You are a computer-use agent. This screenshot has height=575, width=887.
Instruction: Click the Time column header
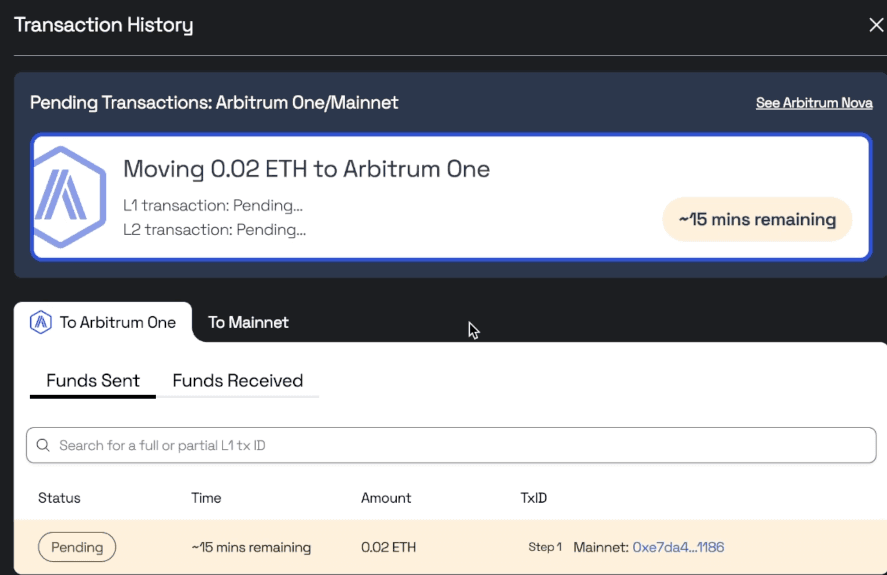point(206,498)
